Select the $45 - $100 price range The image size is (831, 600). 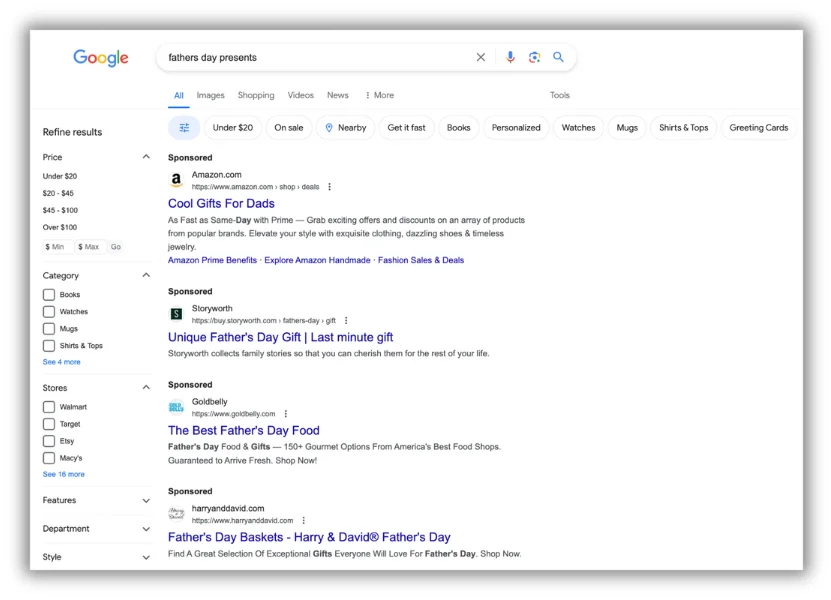click(60, 210)
